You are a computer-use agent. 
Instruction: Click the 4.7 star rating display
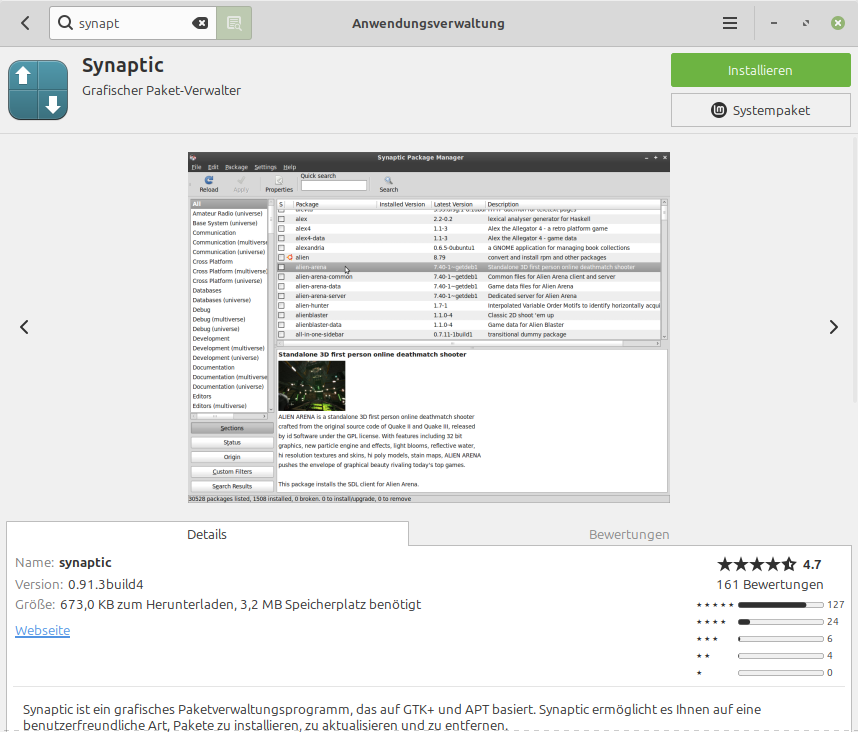pos(769,564)
